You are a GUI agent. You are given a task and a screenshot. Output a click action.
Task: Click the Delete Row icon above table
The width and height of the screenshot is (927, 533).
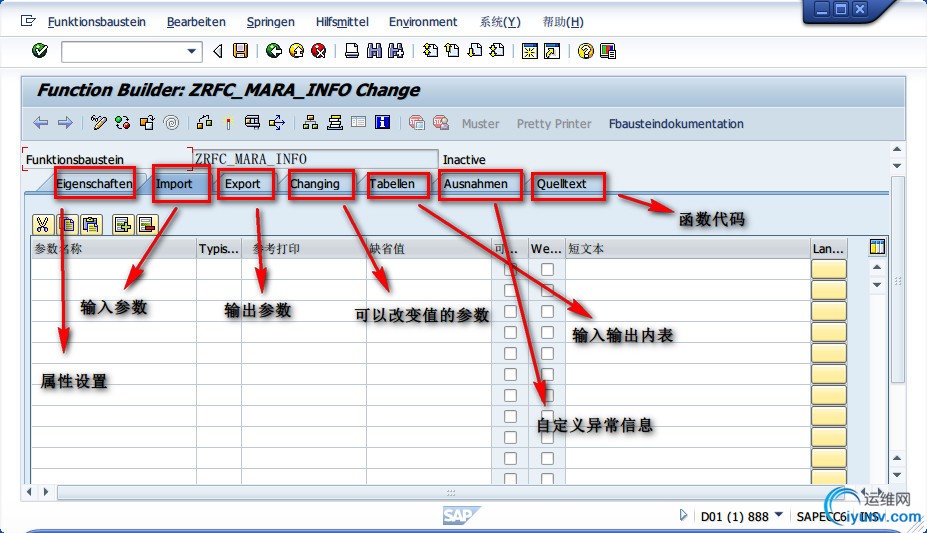(146, 225)
